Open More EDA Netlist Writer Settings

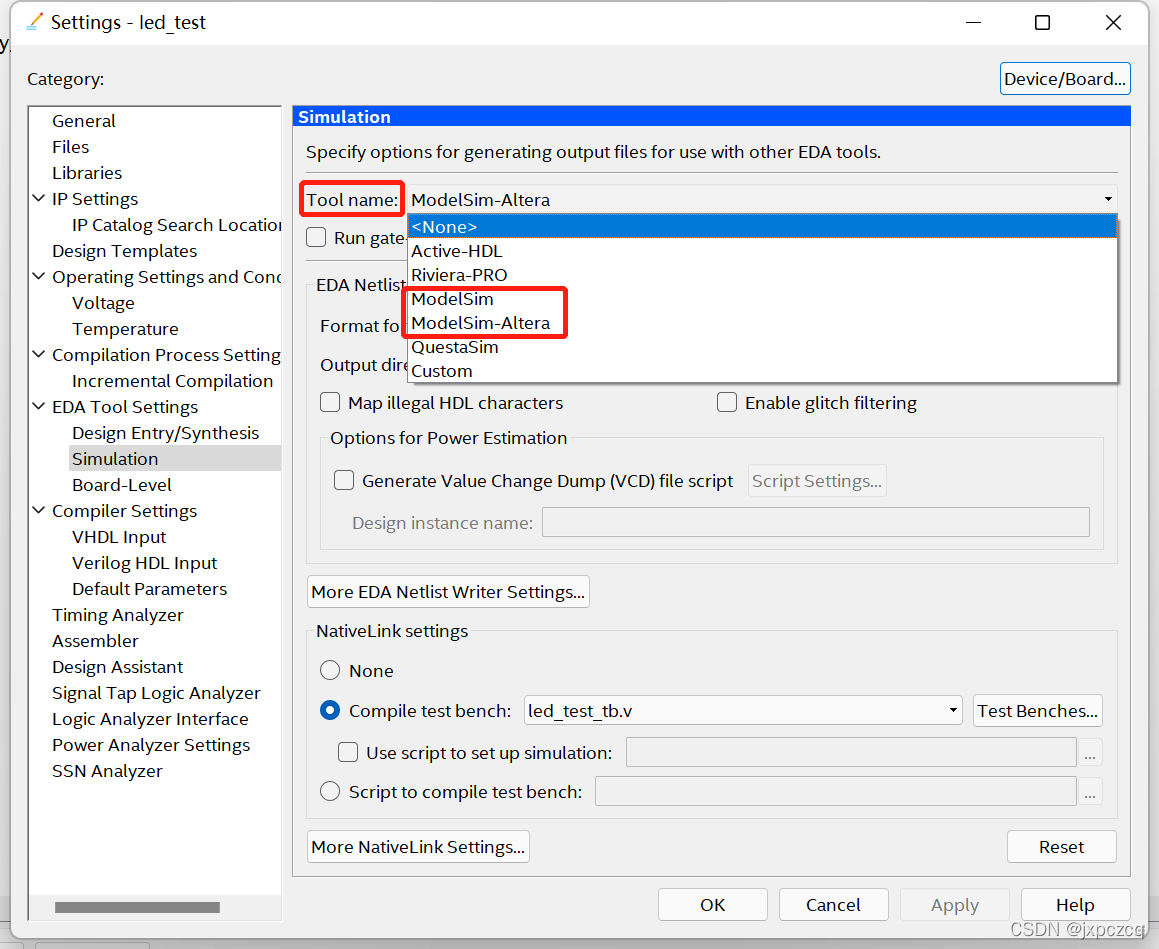tap(448, 591)
